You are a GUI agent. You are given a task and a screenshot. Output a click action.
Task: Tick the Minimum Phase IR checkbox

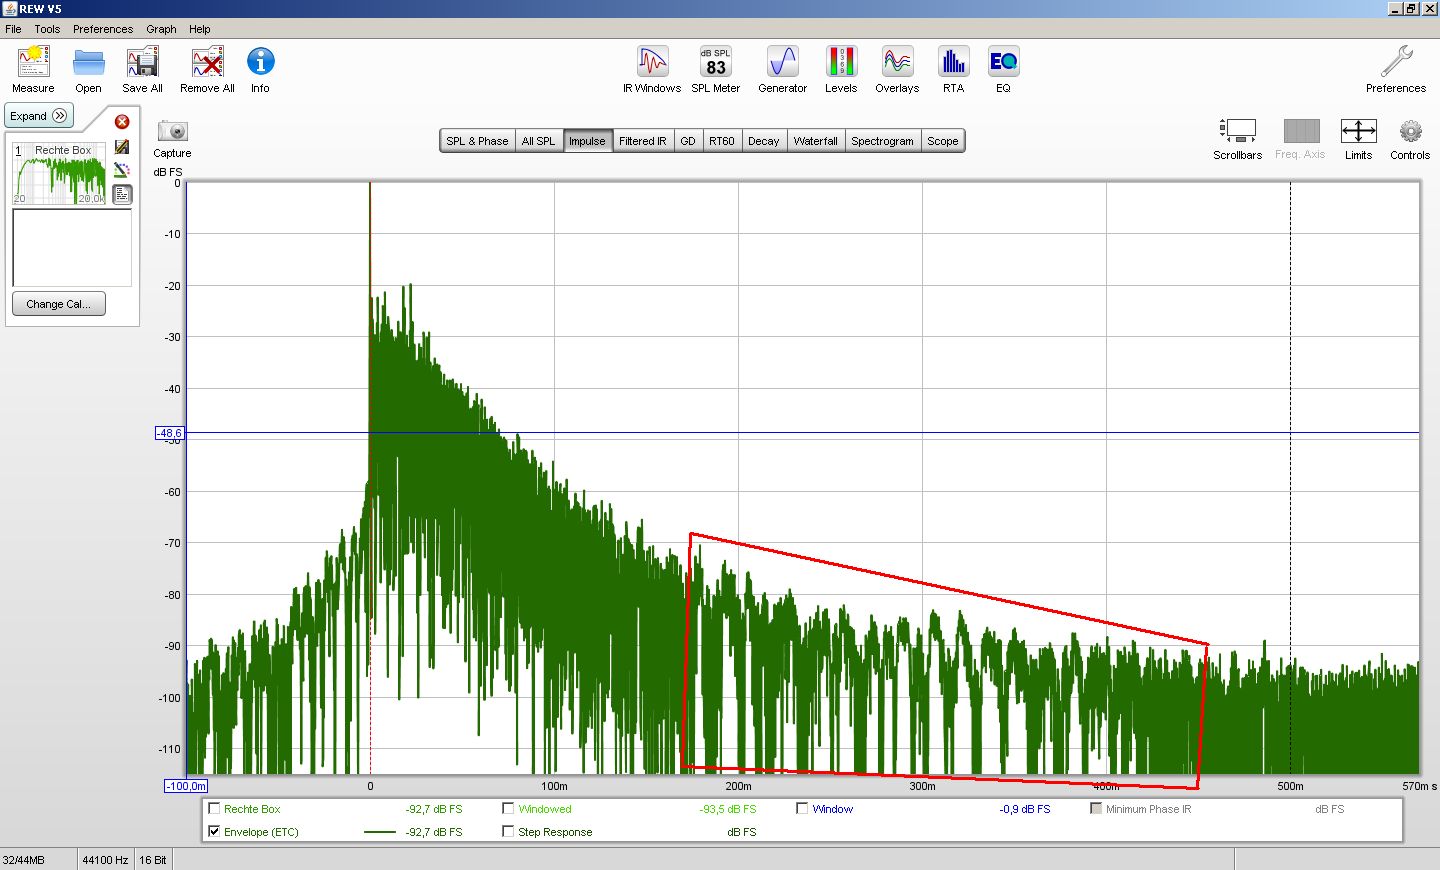click(1096, 809)
